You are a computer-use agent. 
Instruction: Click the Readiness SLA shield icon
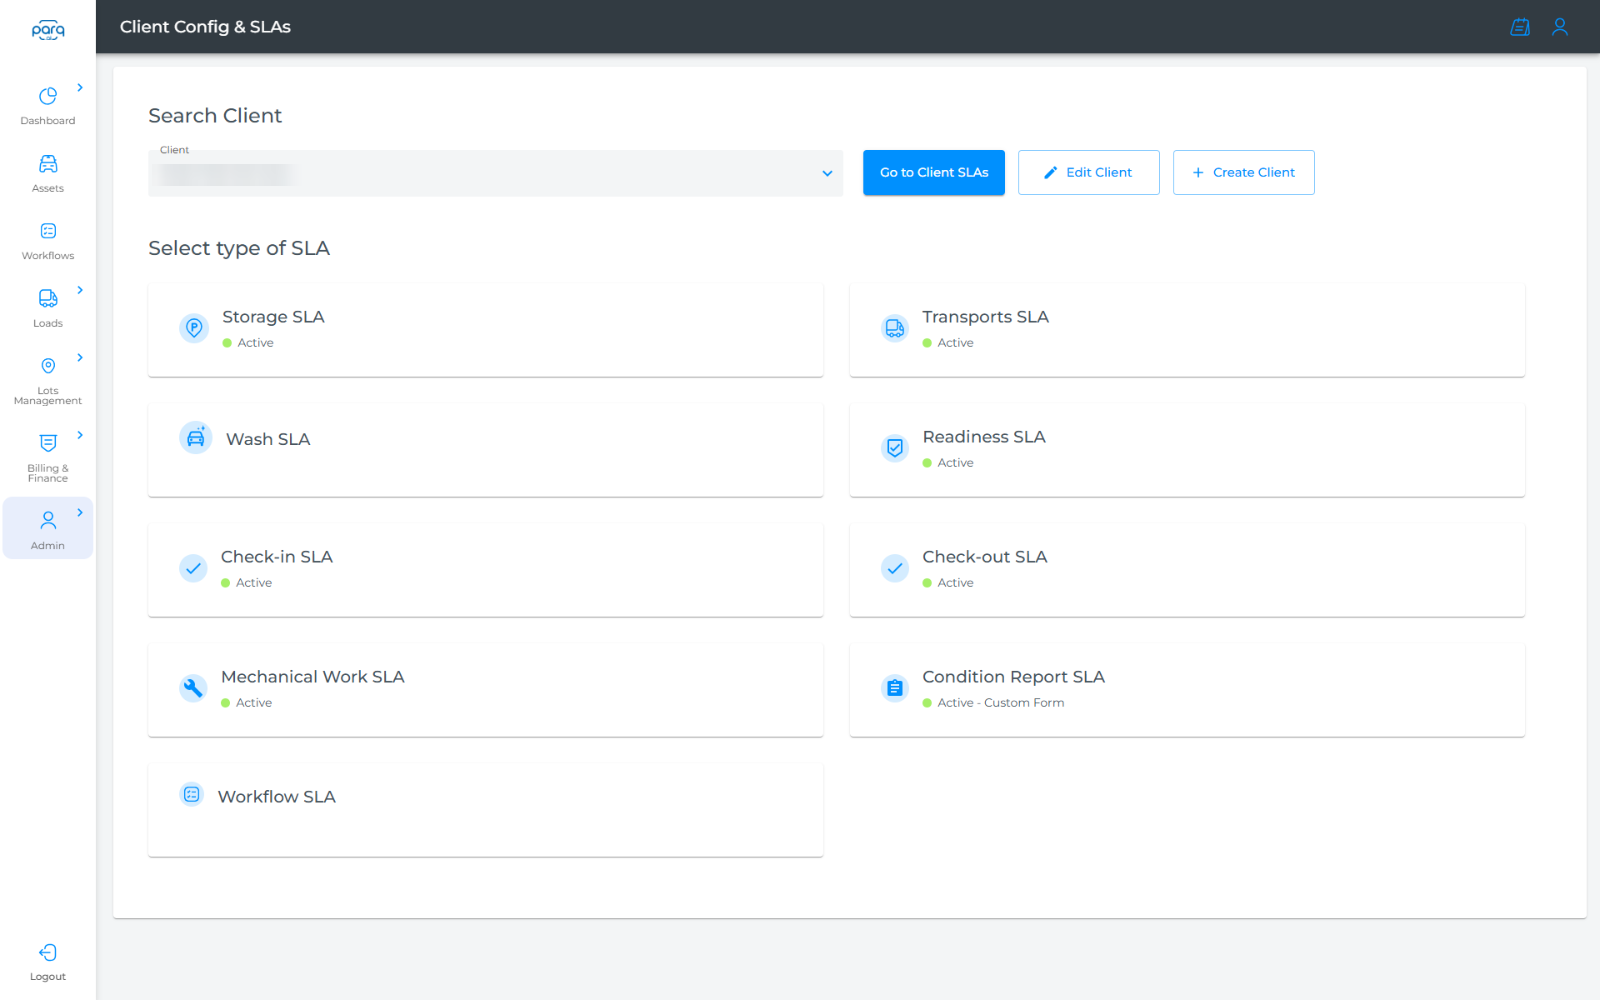(x=895, y=448)
